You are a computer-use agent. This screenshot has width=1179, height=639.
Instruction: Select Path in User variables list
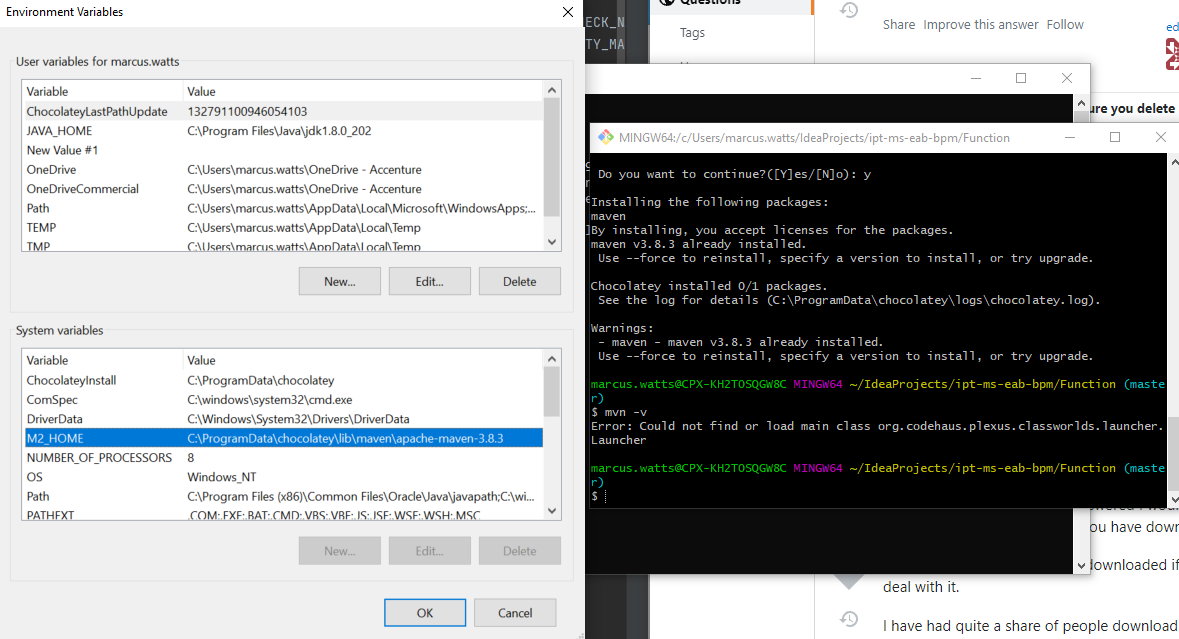tap(283, 208)
